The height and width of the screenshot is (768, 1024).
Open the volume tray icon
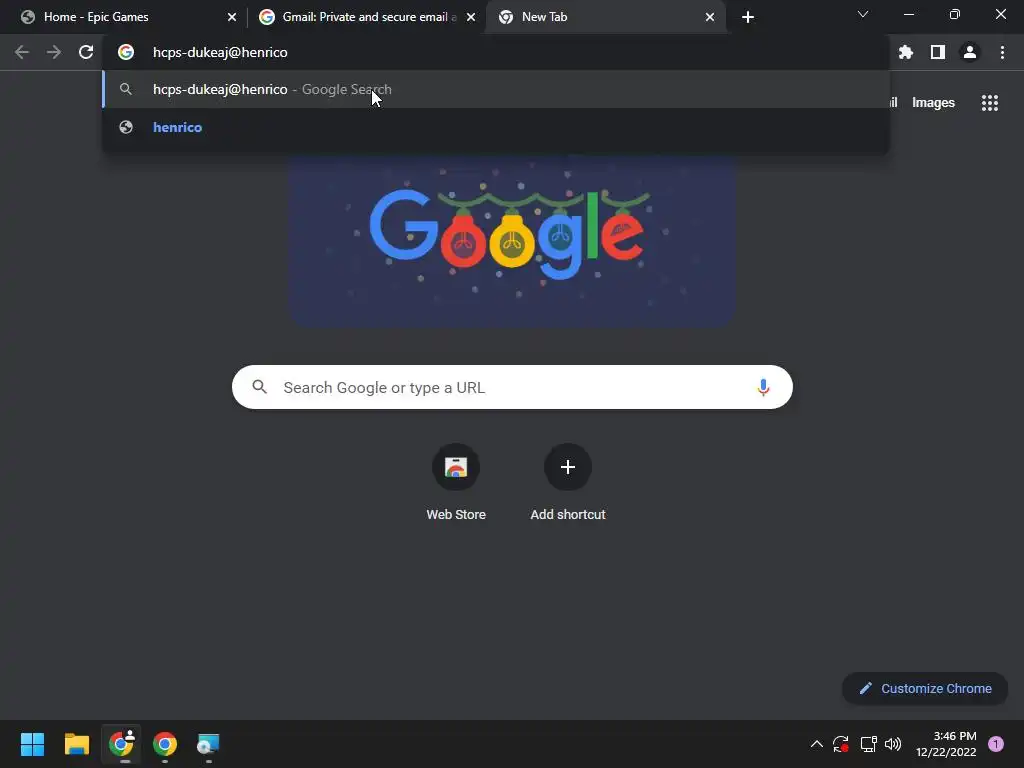tap(893, 744)
